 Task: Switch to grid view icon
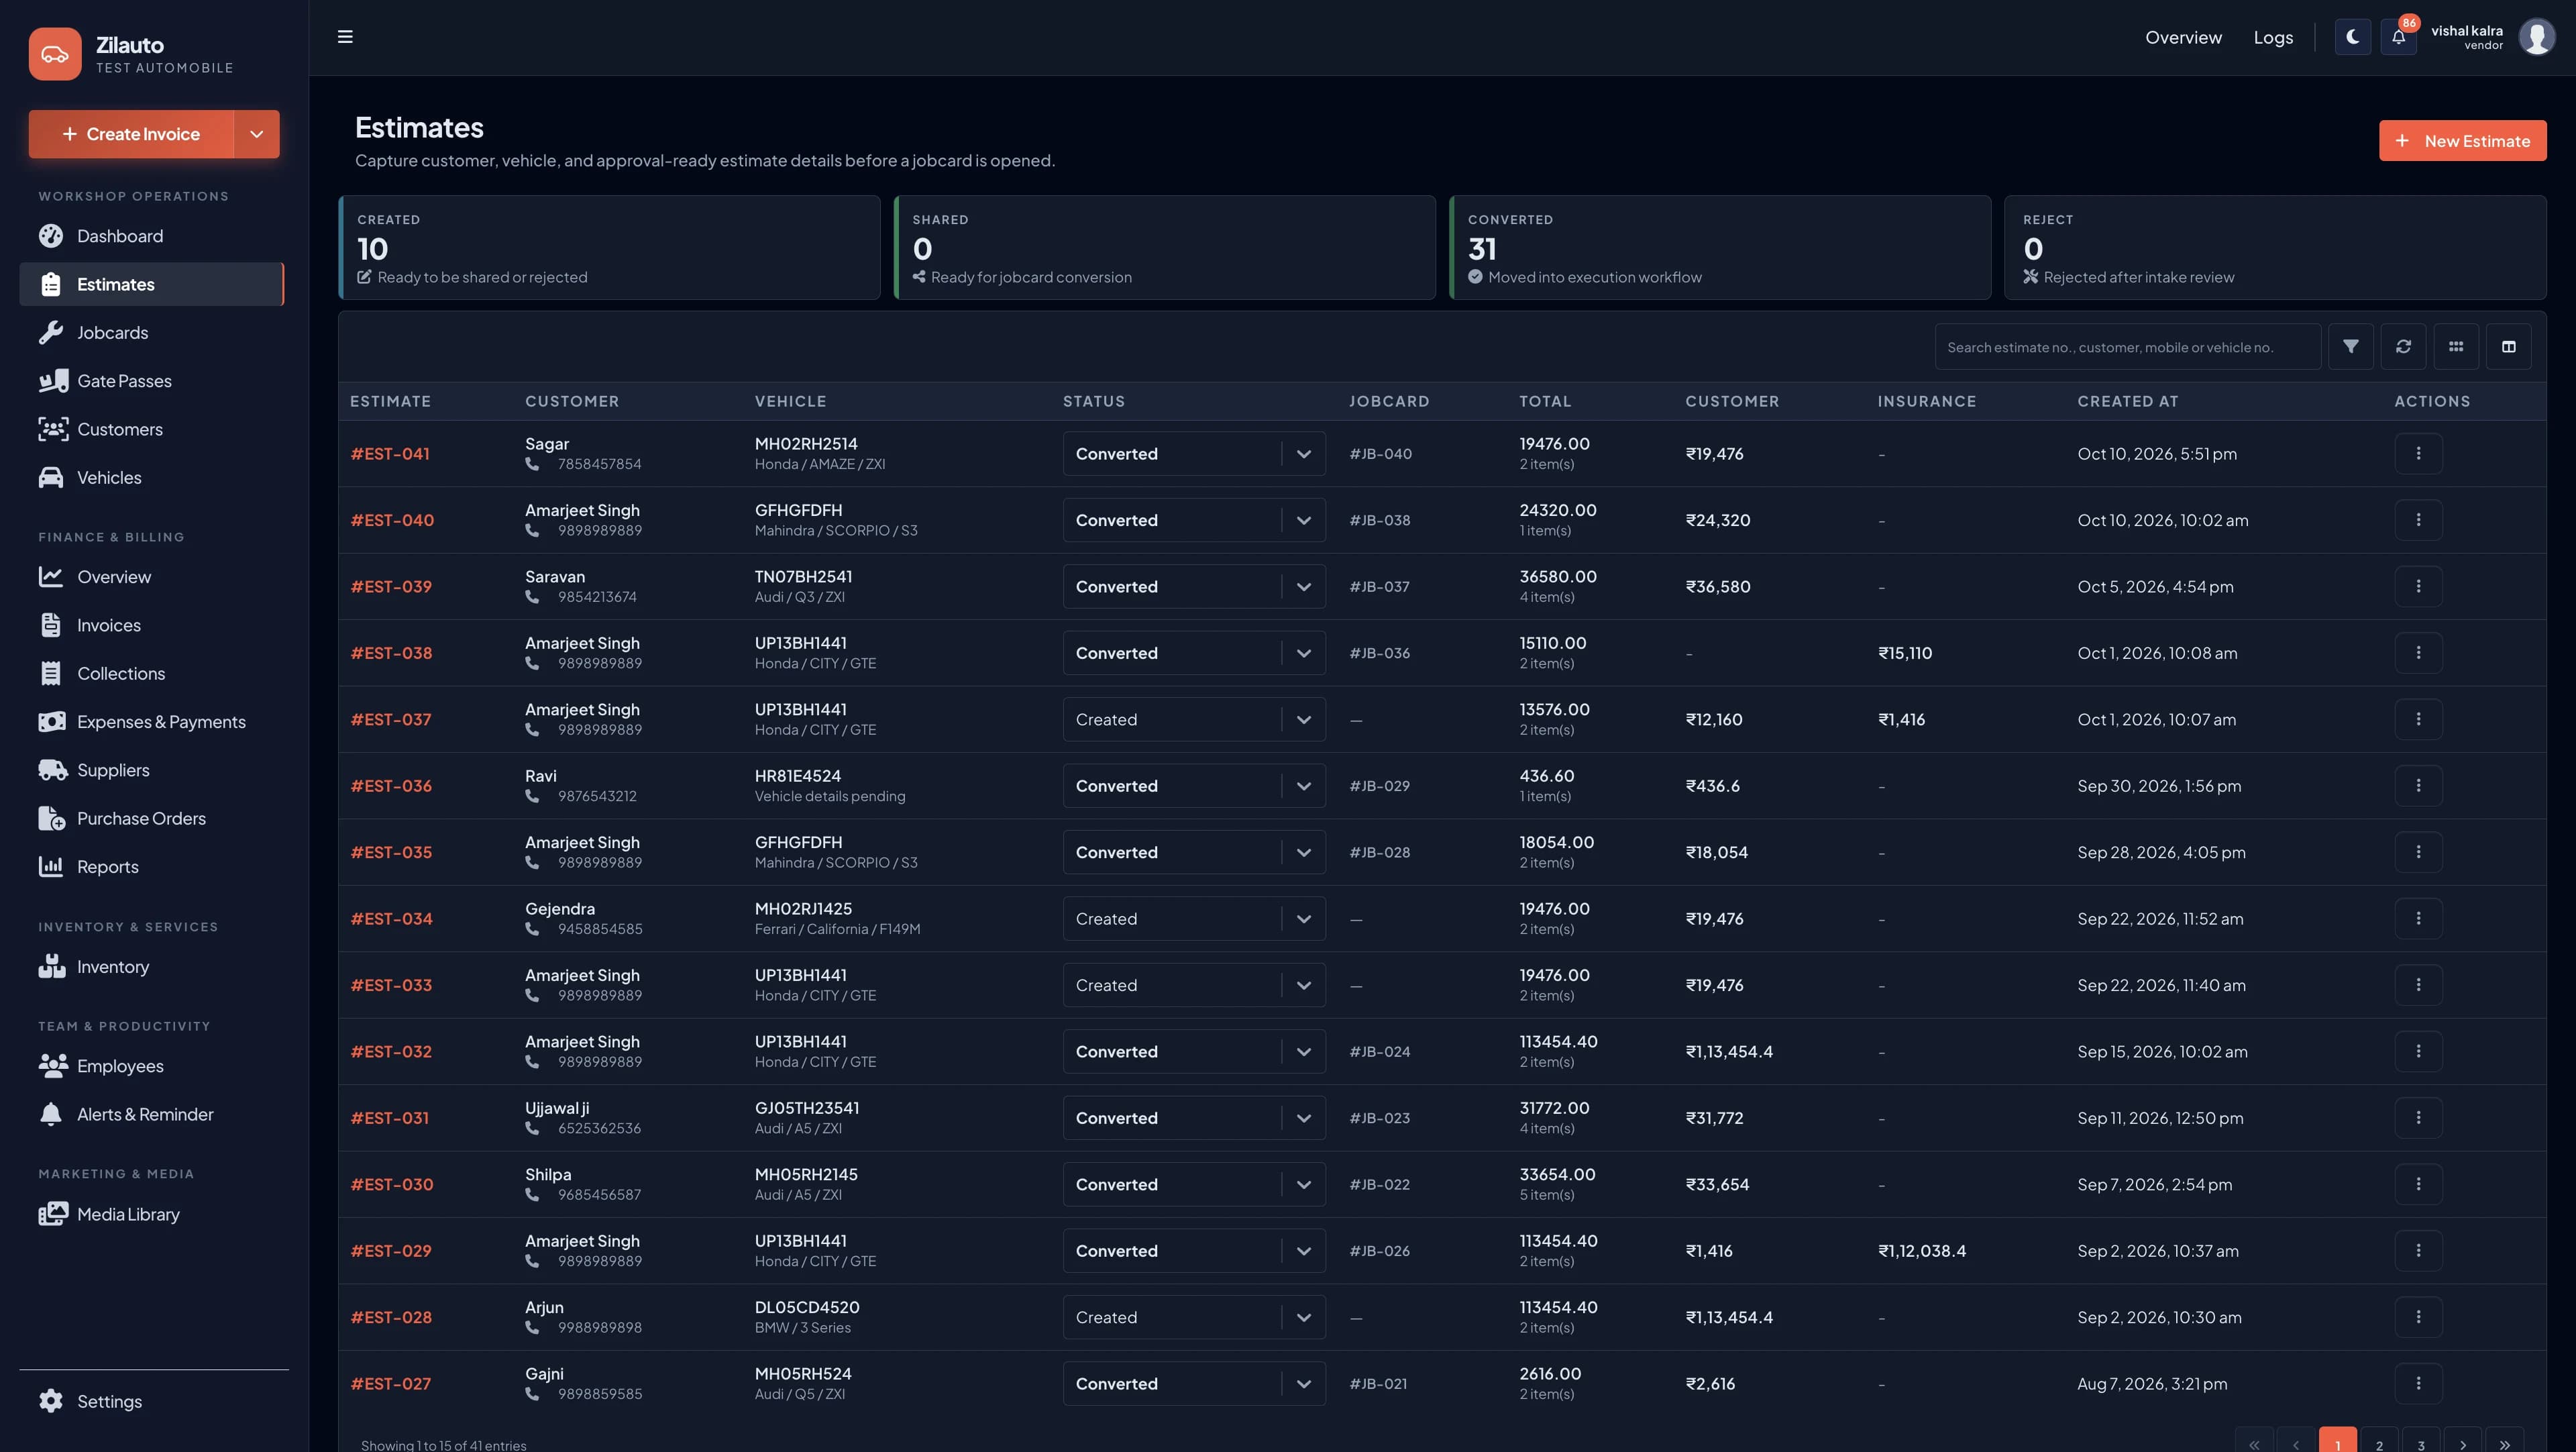2456,346
